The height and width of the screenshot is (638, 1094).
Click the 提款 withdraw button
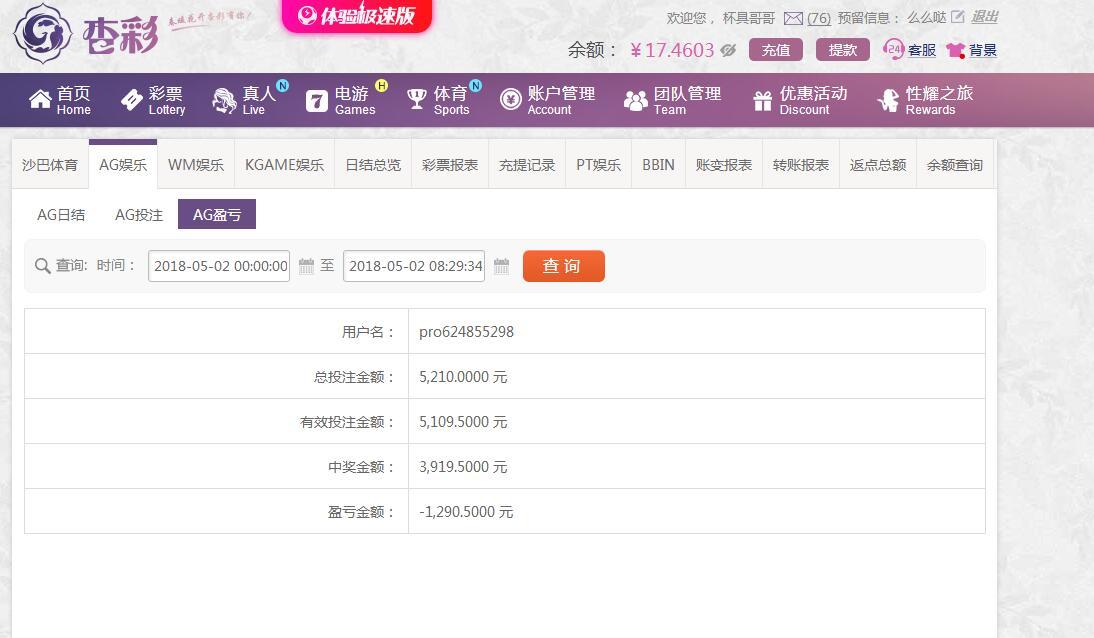coord(842,50)
